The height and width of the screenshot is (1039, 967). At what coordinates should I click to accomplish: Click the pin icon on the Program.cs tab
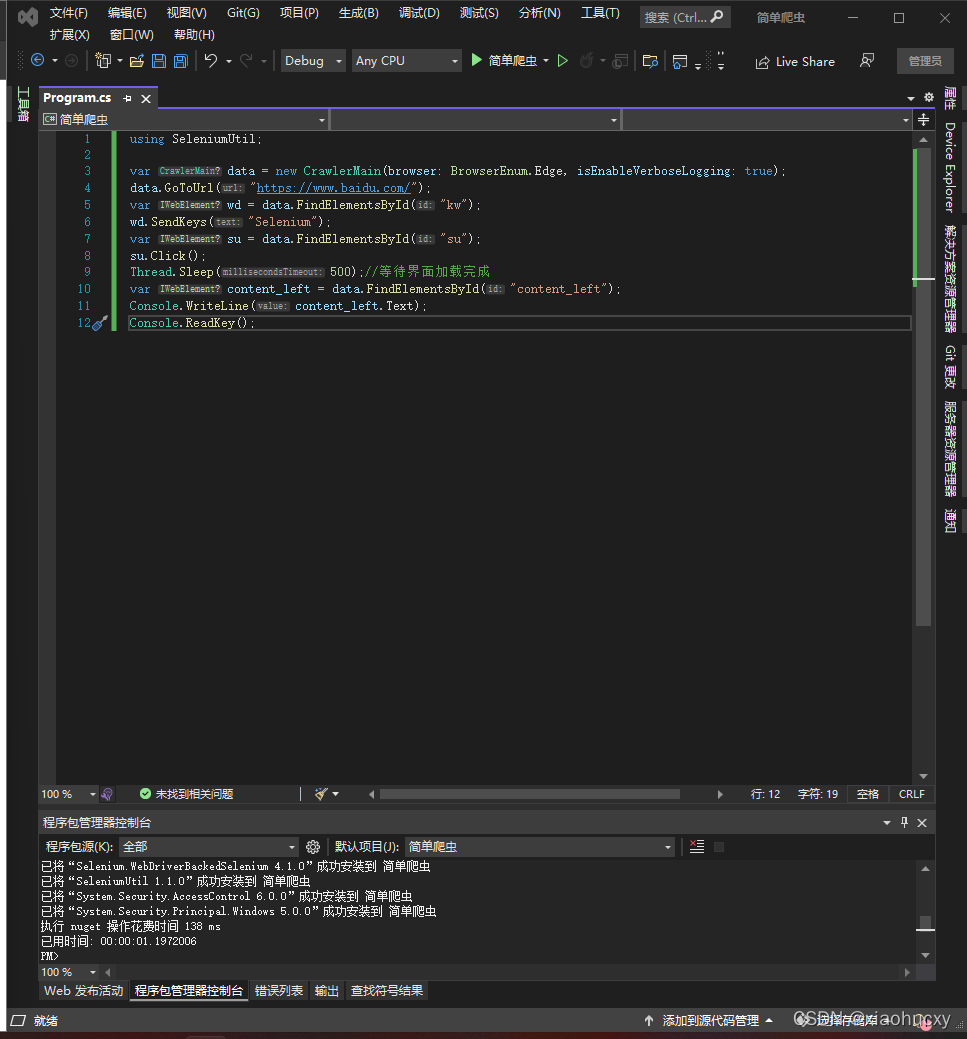pyautogui.click(x=127, y=98)
